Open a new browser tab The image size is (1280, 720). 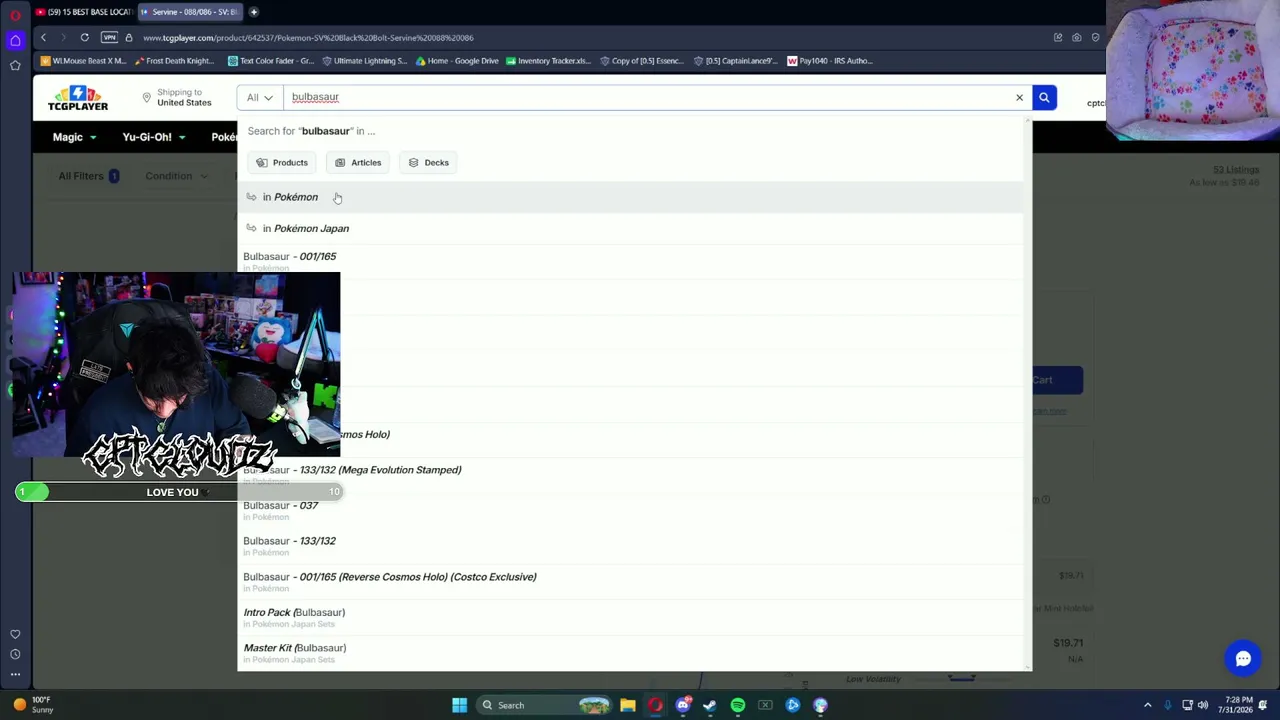tap(254, 12)
